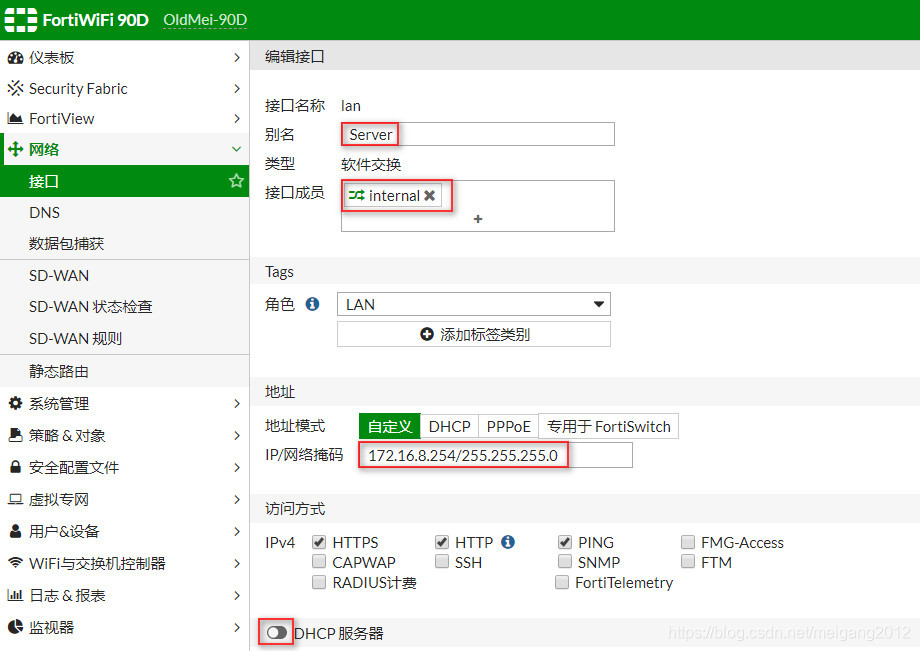Click the 虚拟专网 laptop icon
The height and width of the screenshot is (651, 920).
(15, 499)
